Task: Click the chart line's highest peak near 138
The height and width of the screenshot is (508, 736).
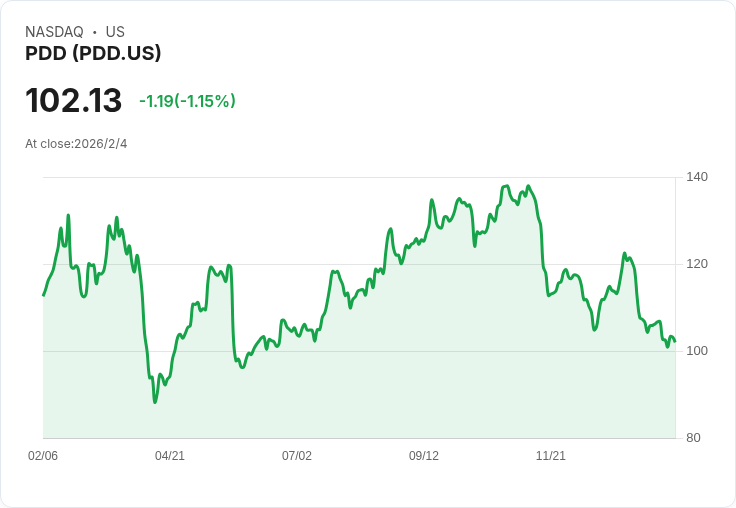Action: (x=507, y=186)
